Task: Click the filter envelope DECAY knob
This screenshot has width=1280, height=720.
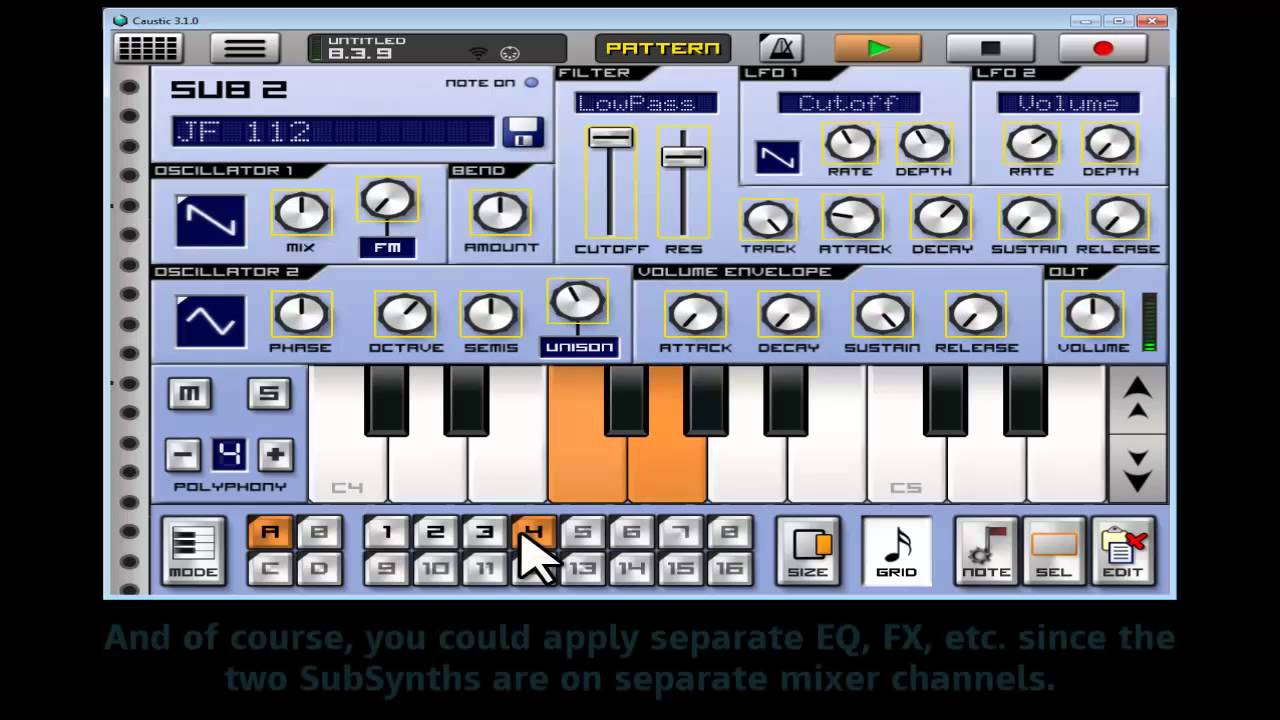Action: (x=941, y=217)
